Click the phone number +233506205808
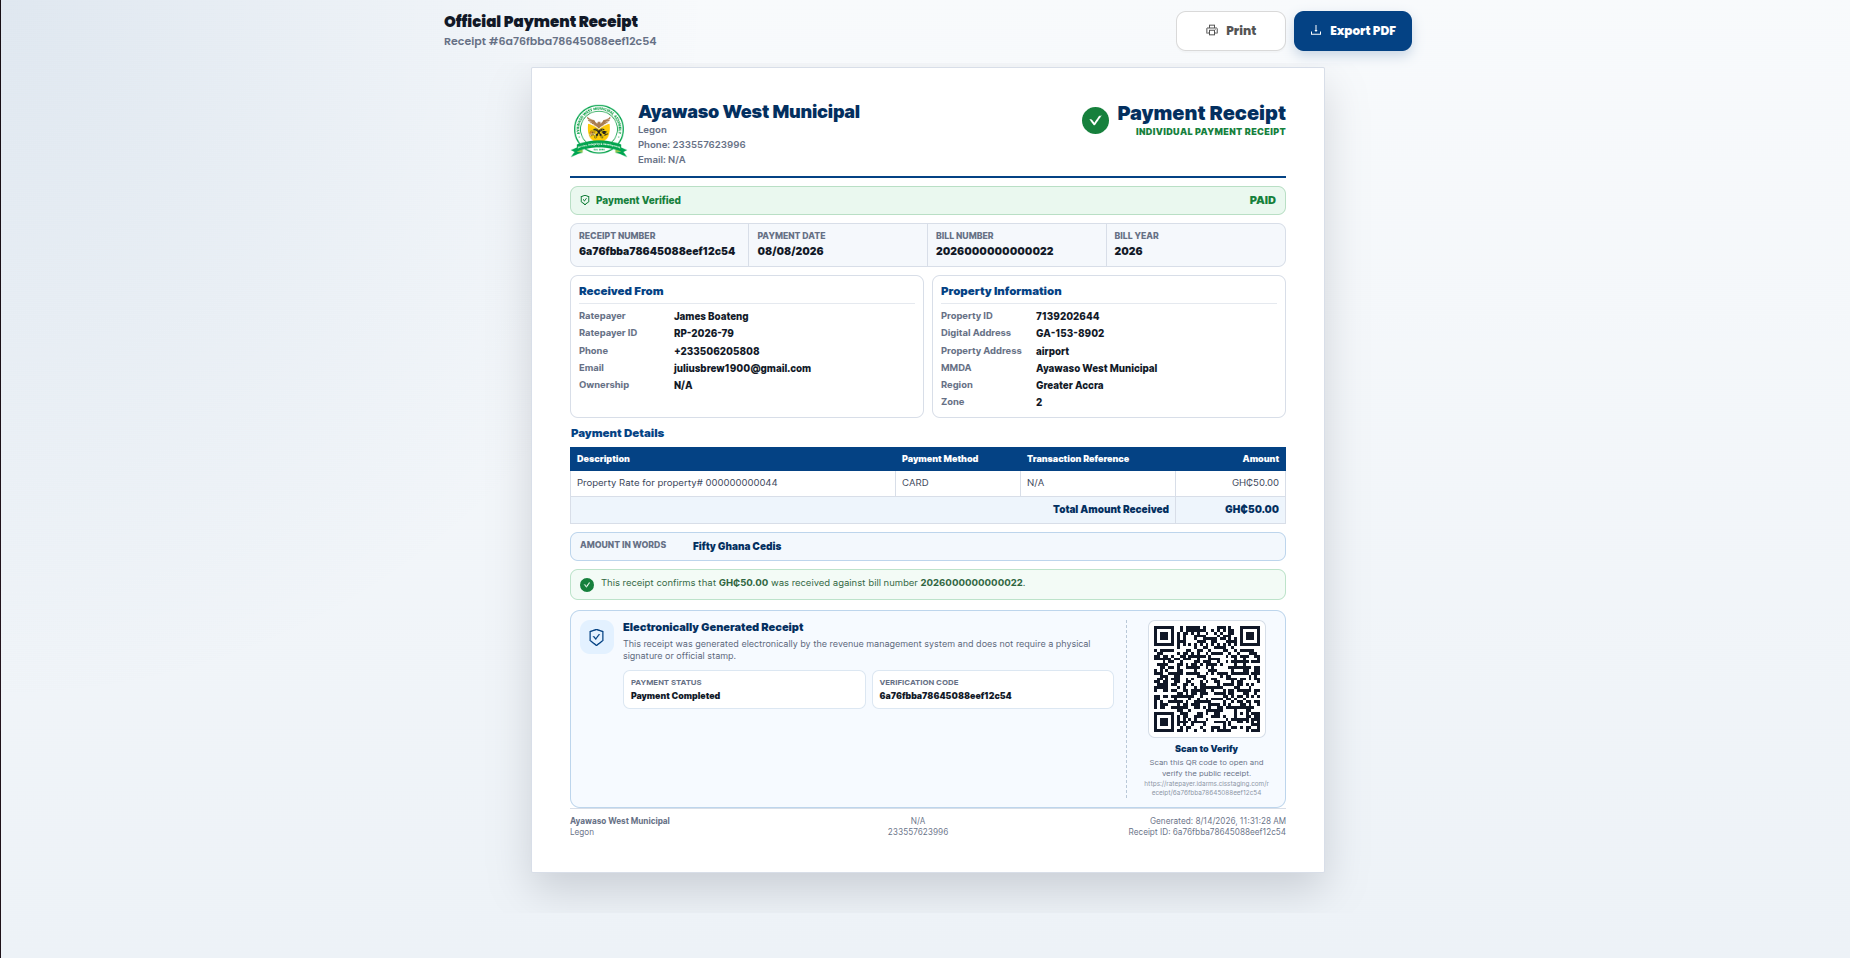This screenshot has width=1850, height=958. (717, 351)
